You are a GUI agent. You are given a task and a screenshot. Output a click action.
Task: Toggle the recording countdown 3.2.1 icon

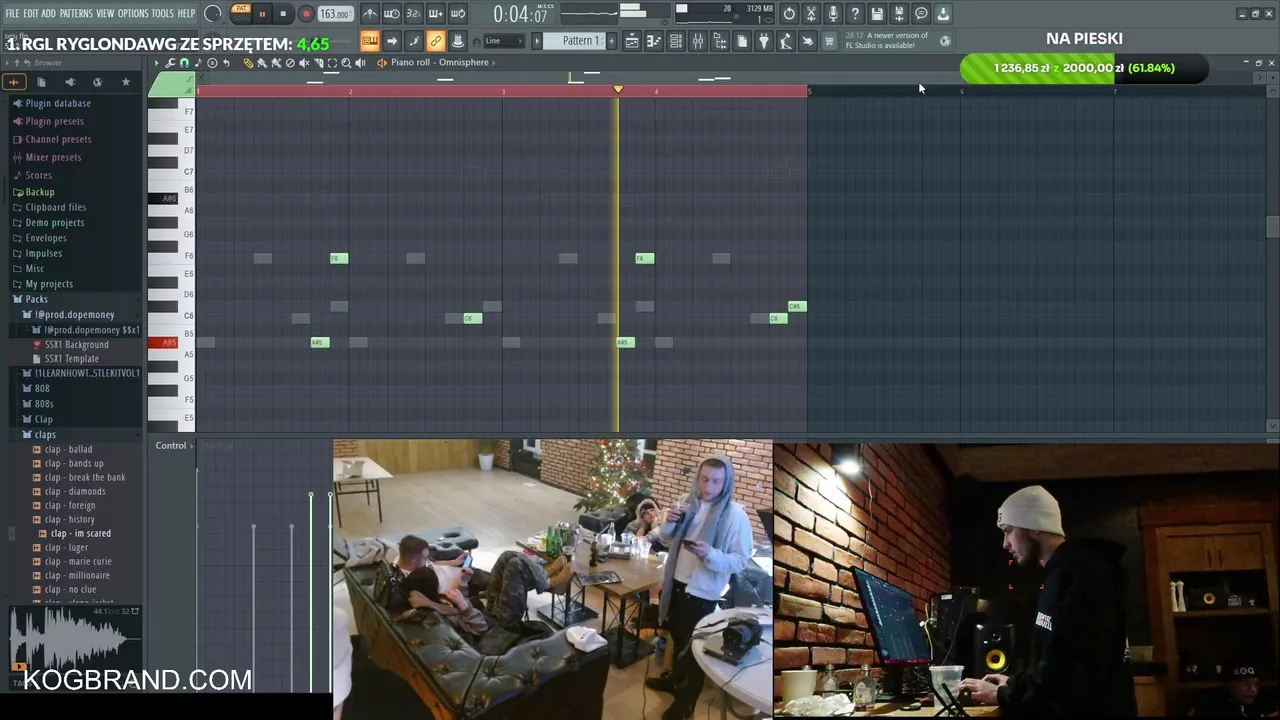point(414,14)
